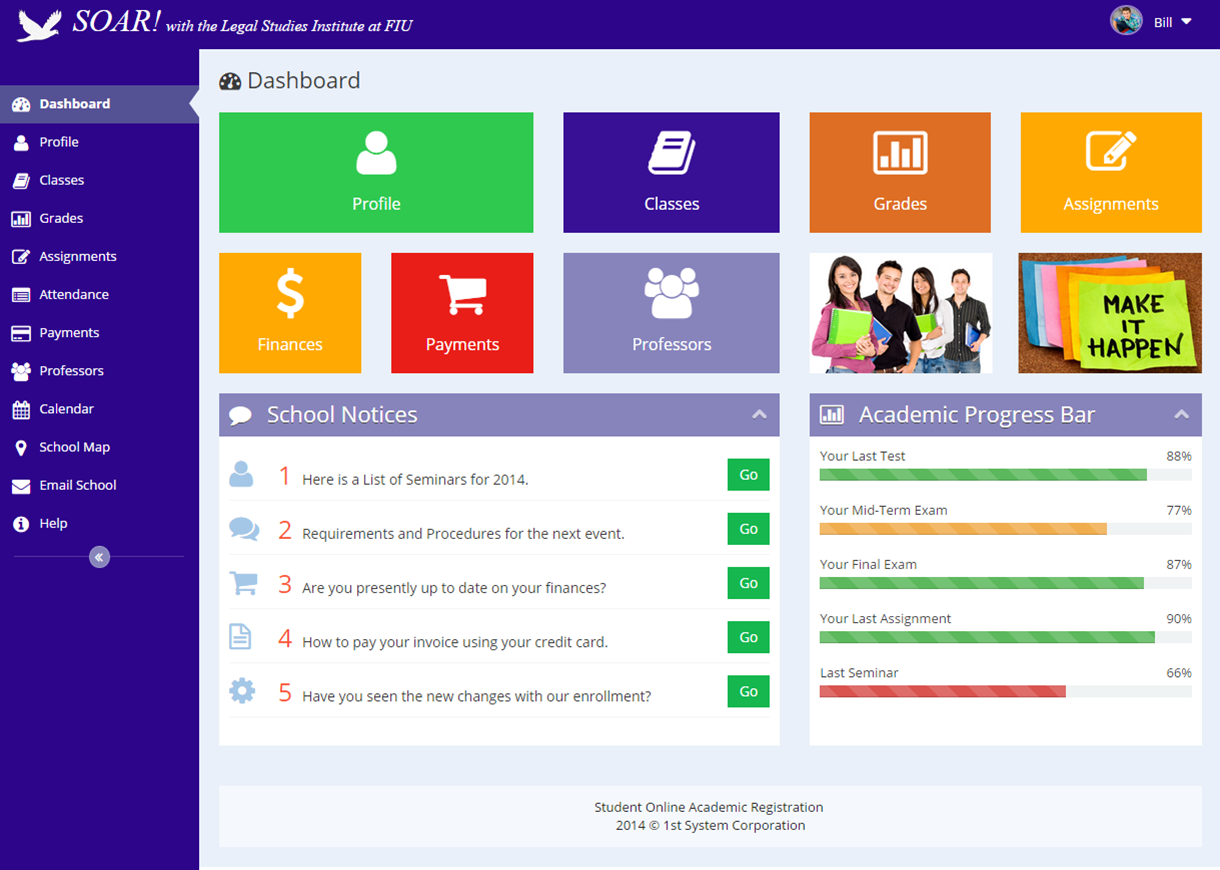The width and height of the screenshot is (1220, 870).
Task: Click the students group photo
Action: tap(900, 313)
